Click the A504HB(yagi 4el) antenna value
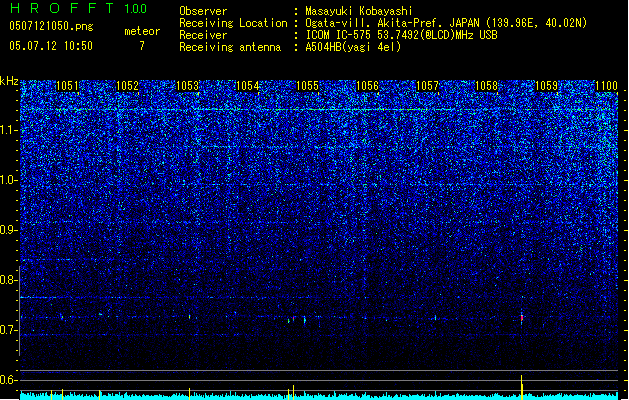Image resolution: width=629 pixels, height=400 pixels. [353, 47]
